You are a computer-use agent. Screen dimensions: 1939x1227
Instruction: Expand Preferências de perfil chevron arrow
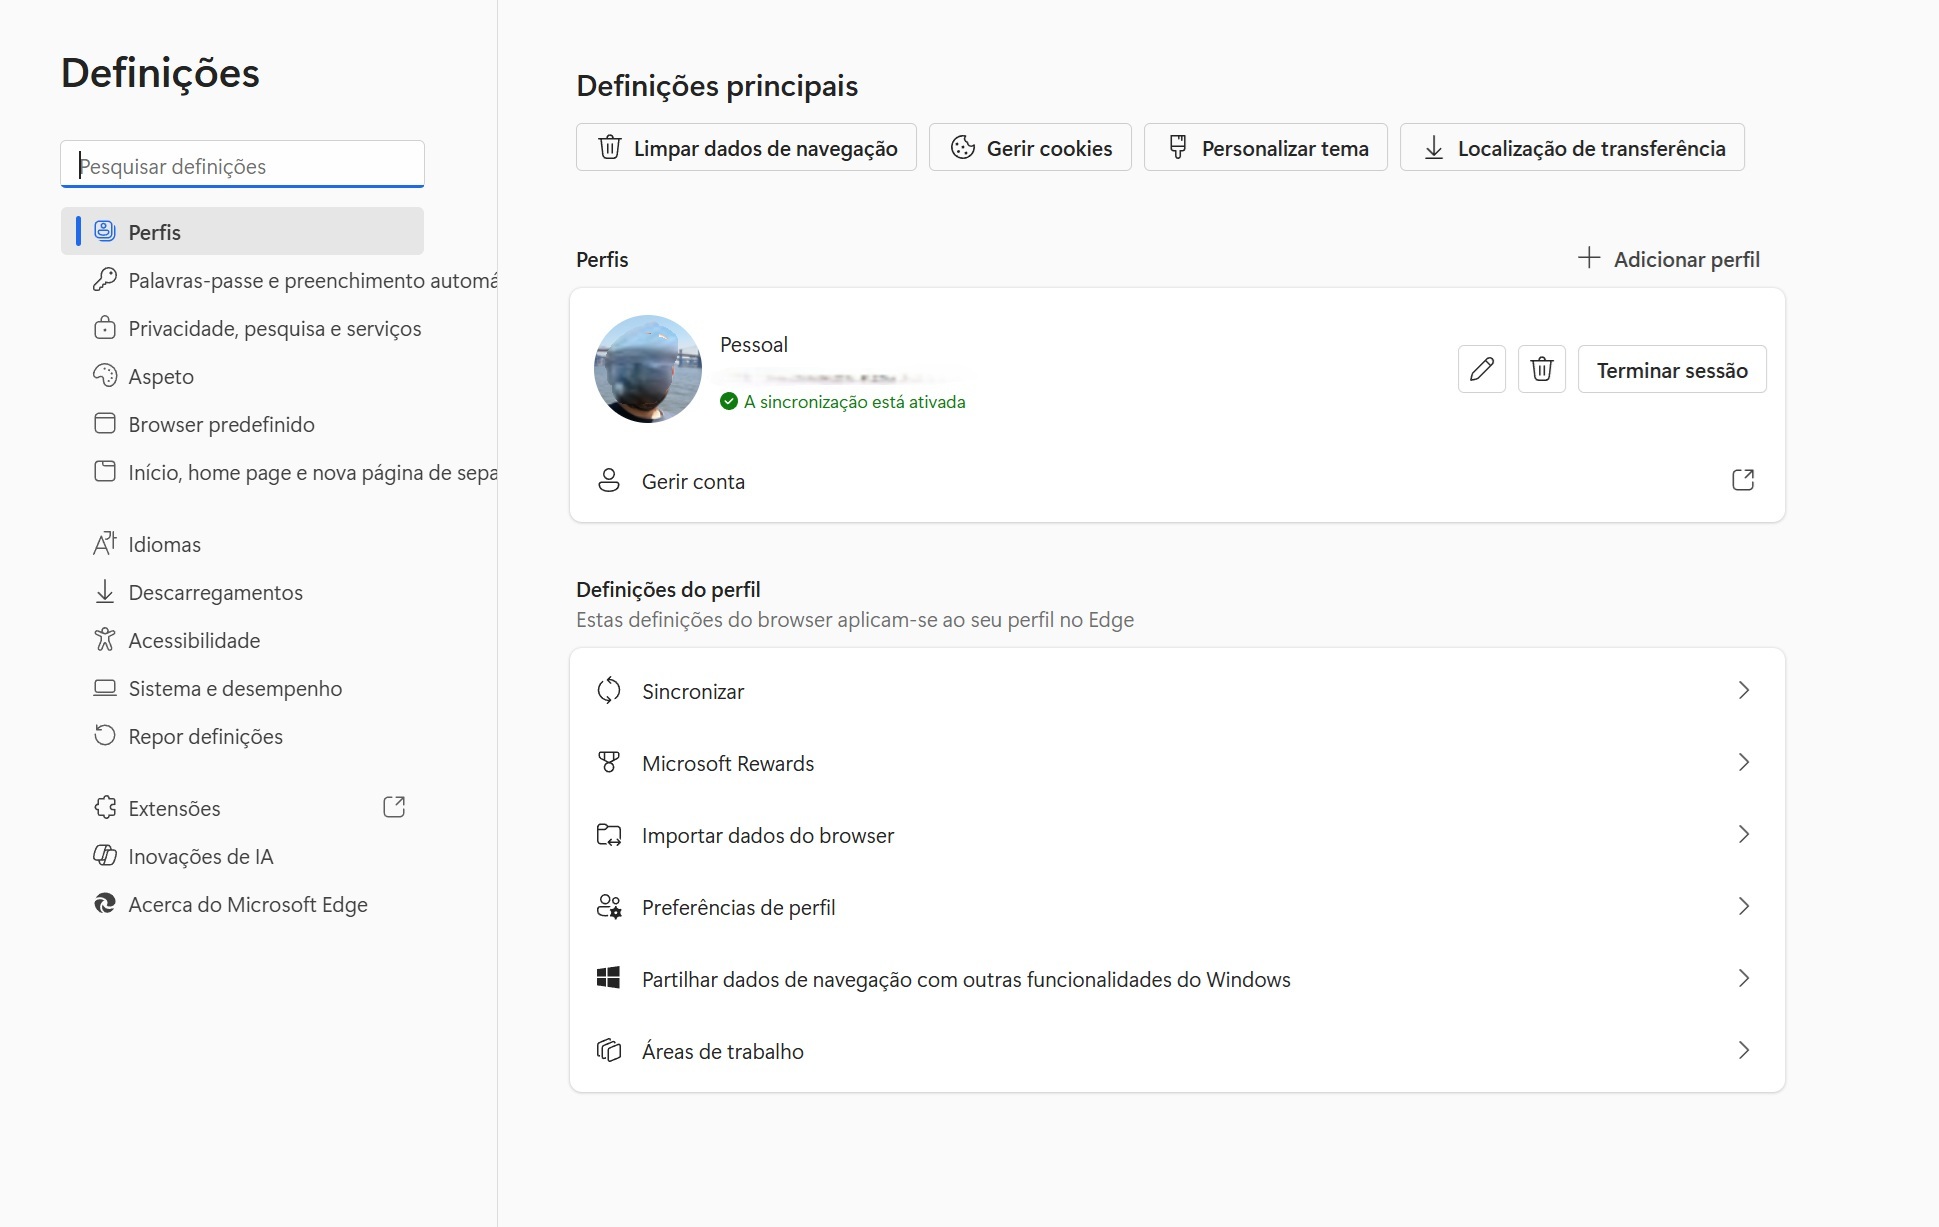pos(1743,907)
